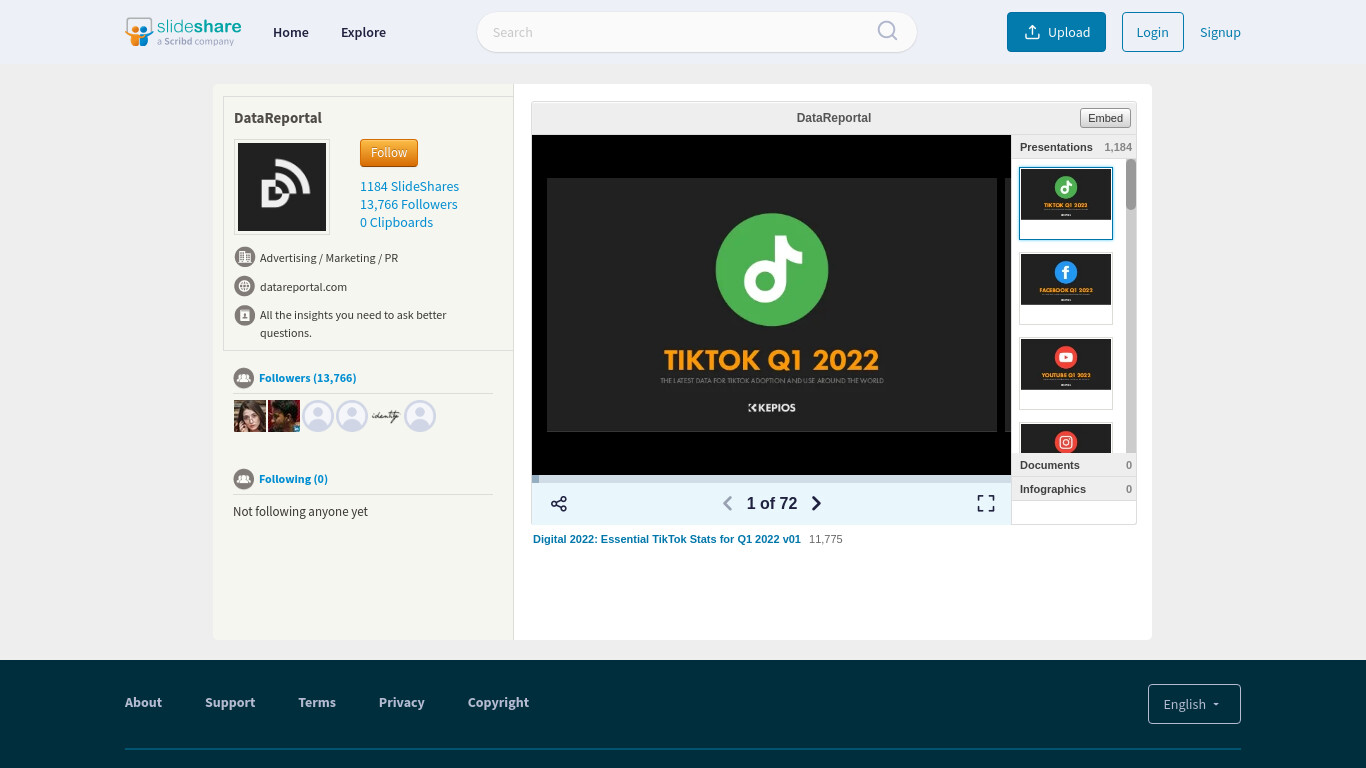
Task: Click the main TikTok Q1 2022 slide
Action: click(772, 305)
